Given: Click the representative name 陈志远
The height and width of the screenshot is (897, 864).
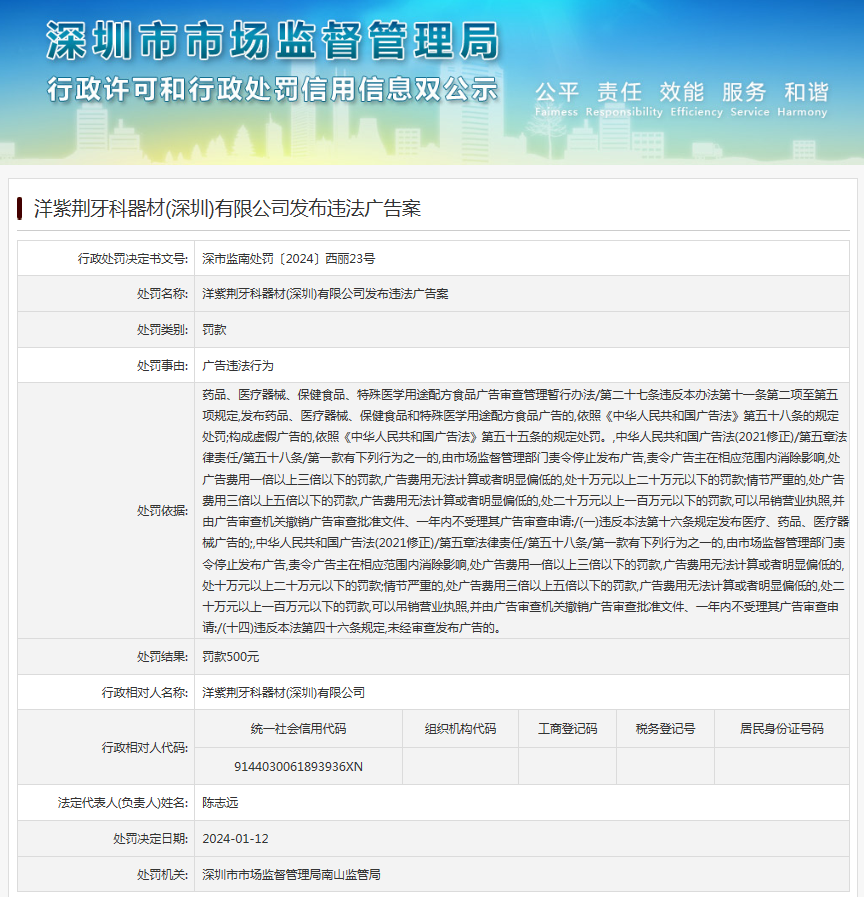Looking at the screenshot, I should click(x=220, y=803).
